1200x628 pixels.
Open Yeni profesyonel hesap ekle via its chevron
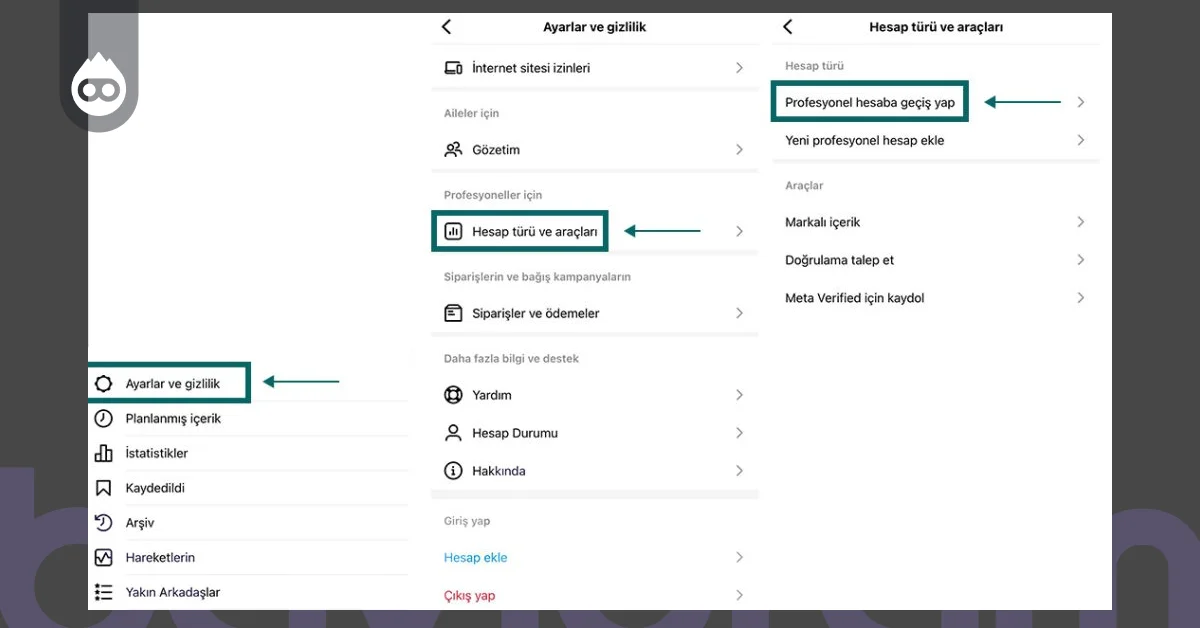pyautogui.click(x=1081, y=140)
